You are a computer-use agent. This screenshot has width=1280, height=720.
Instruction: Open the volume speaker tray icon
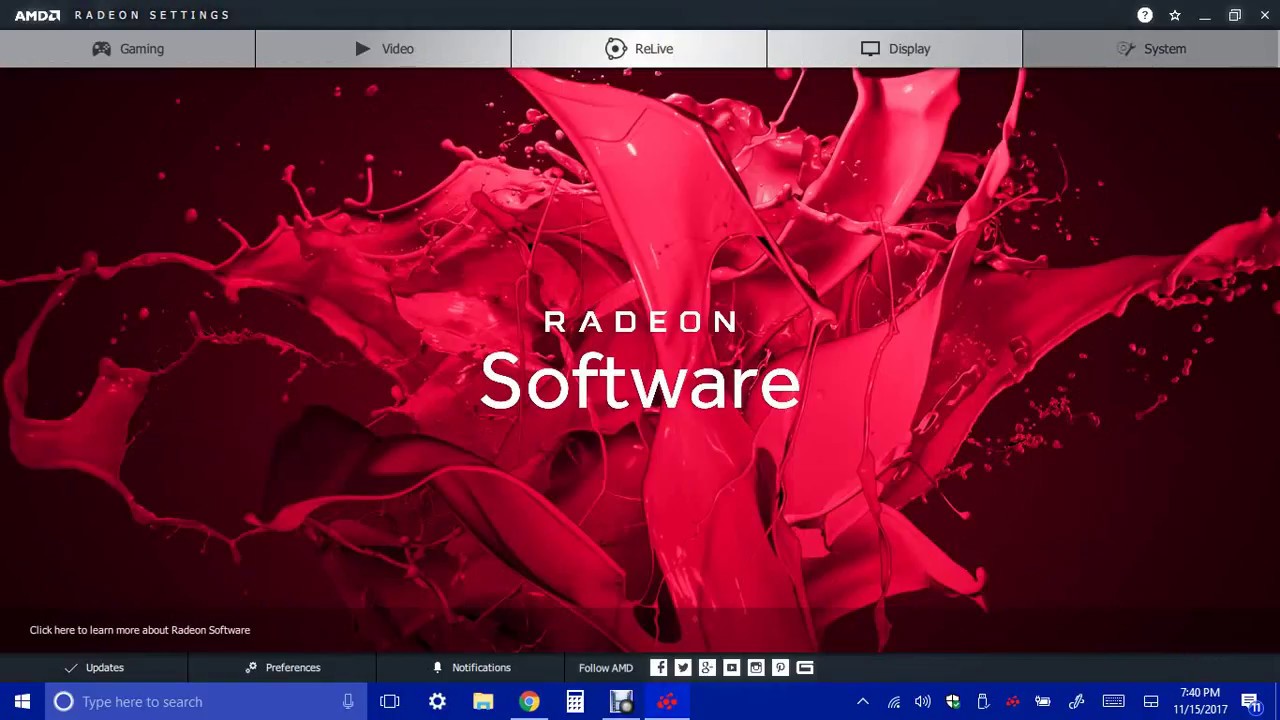(923, 701)
